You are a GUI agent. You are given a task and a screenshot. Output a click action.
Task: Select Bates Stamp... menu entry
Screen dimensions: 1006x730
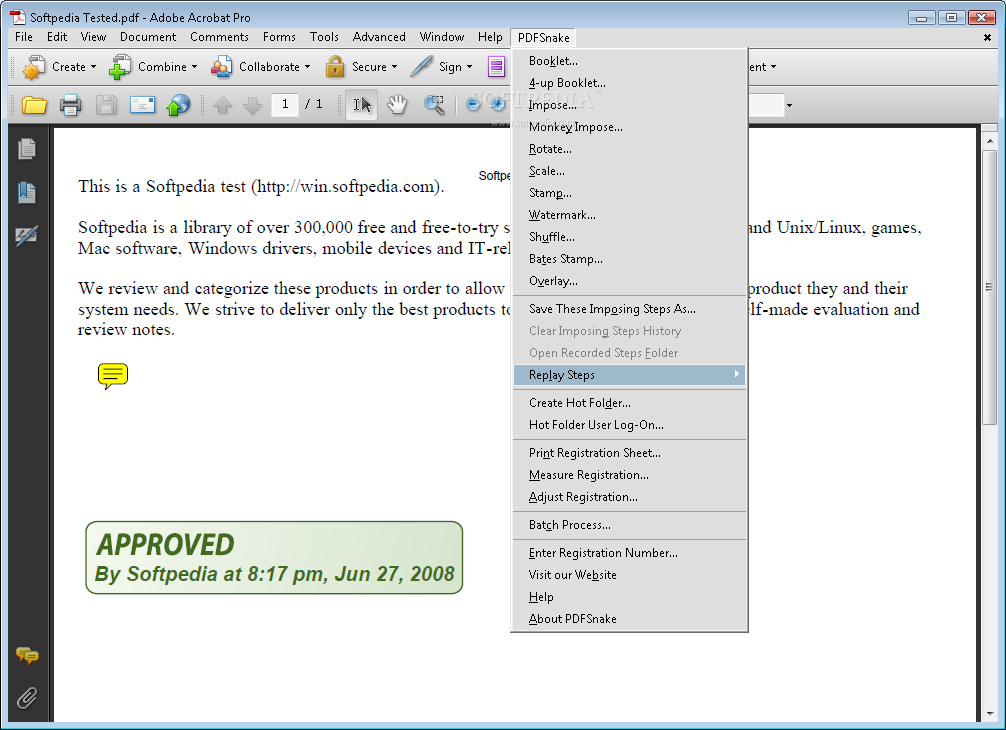[629, 259]
